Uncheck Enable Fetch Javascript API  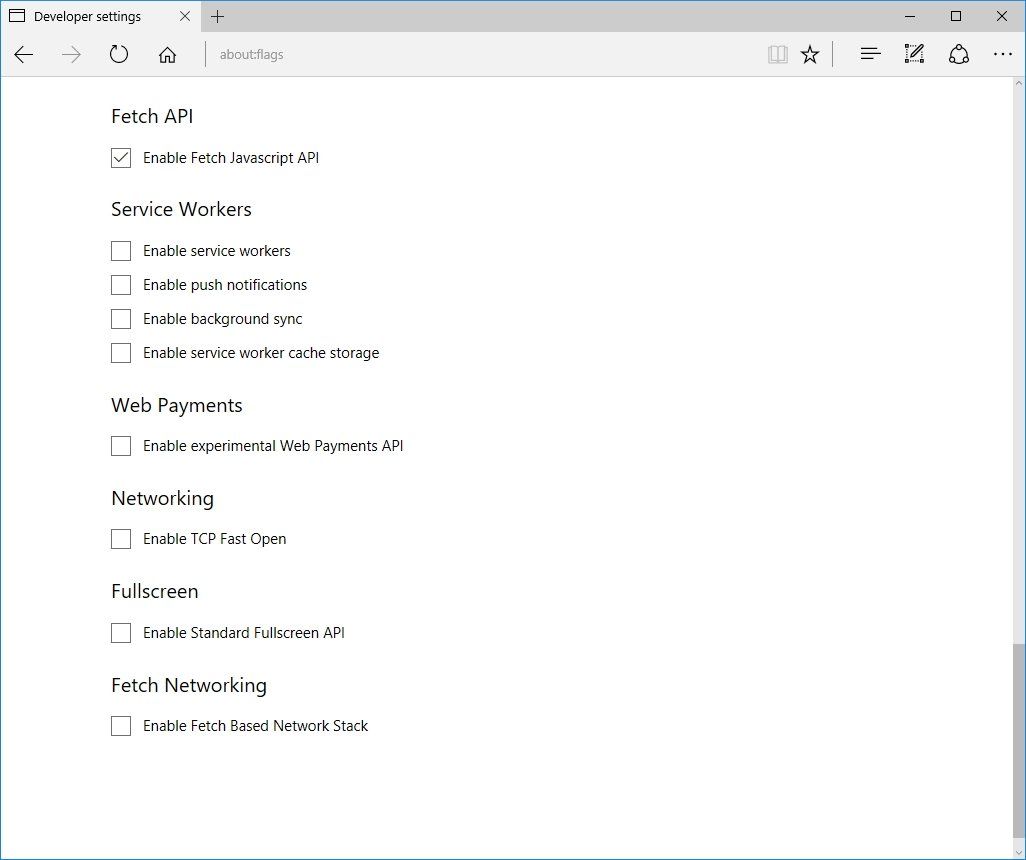click(x=121, y=158)
